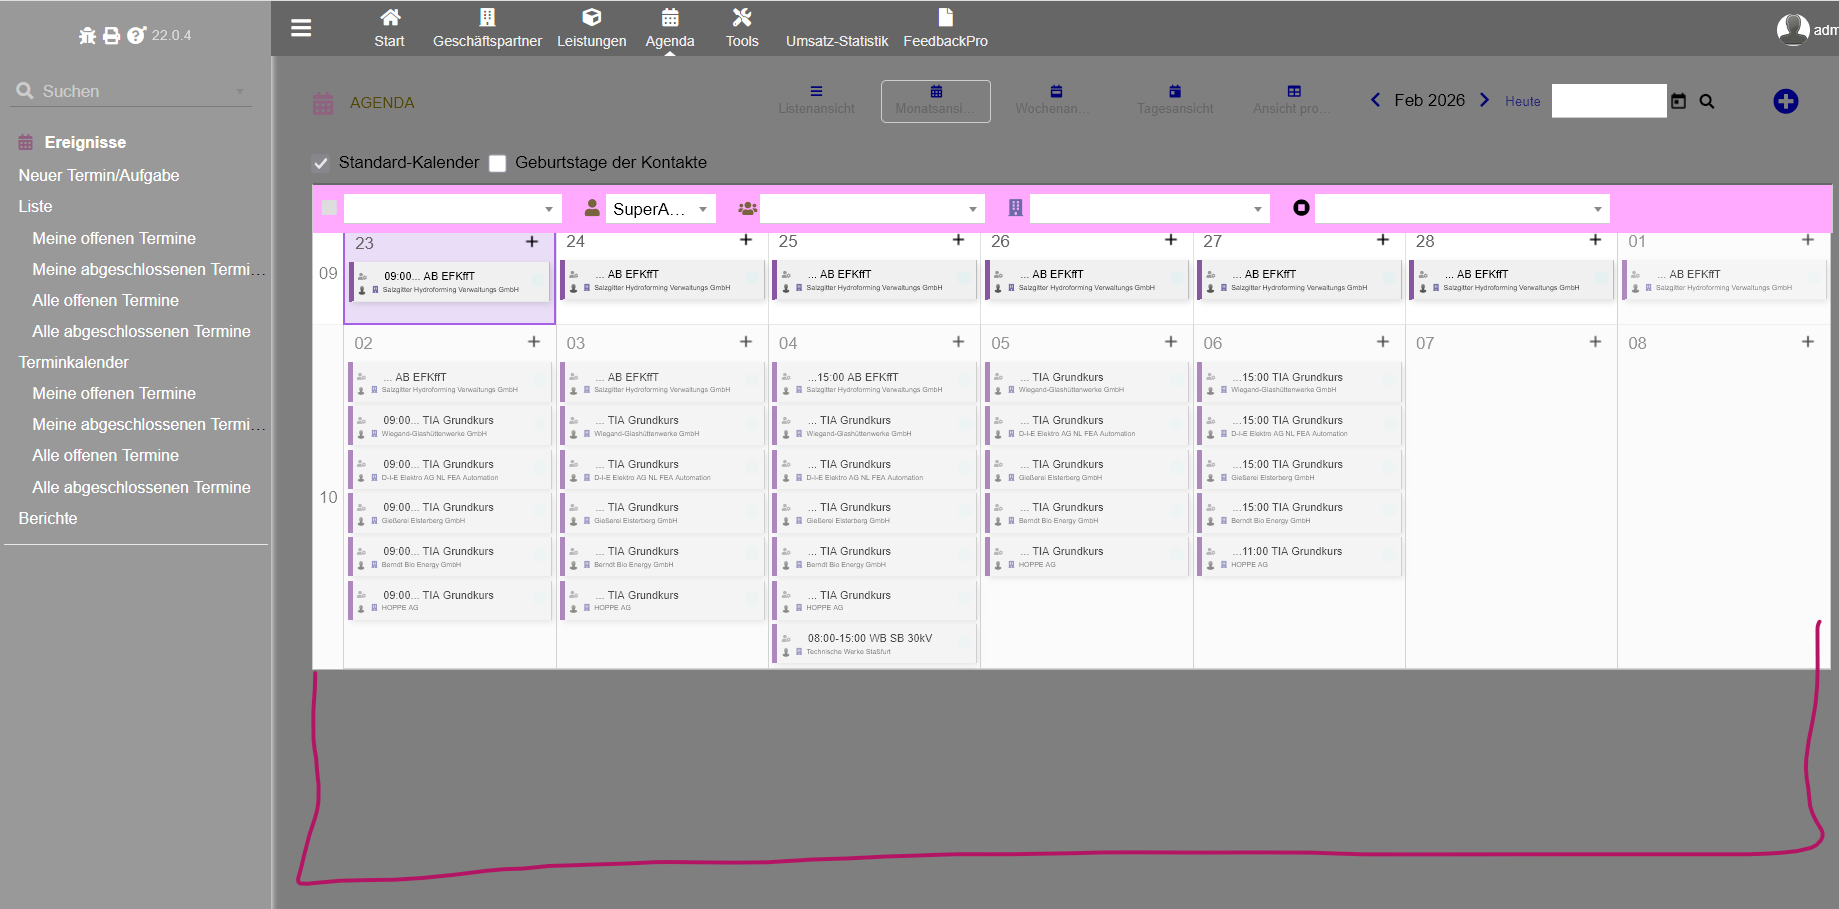1839x909 pixels.
Task: Click the magnifier icon next to the date field
Action: pos(1707,101)
